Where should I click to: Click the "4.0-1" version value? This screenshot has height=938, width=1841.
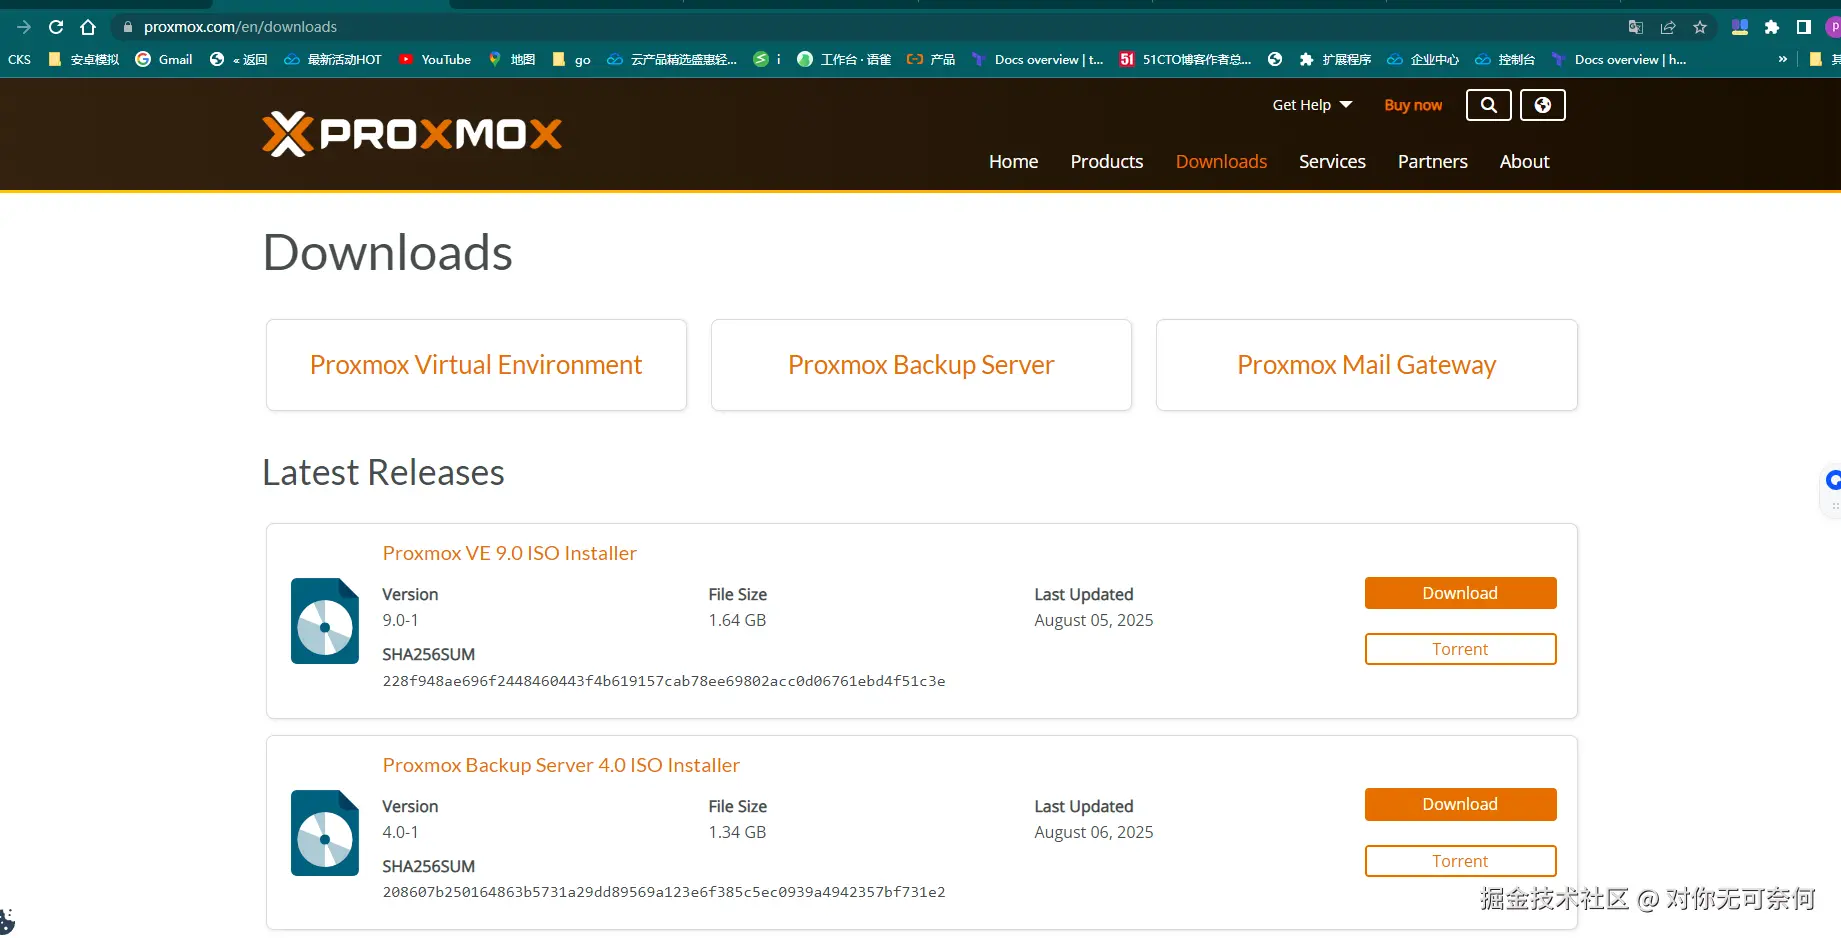tap(400, 832)
